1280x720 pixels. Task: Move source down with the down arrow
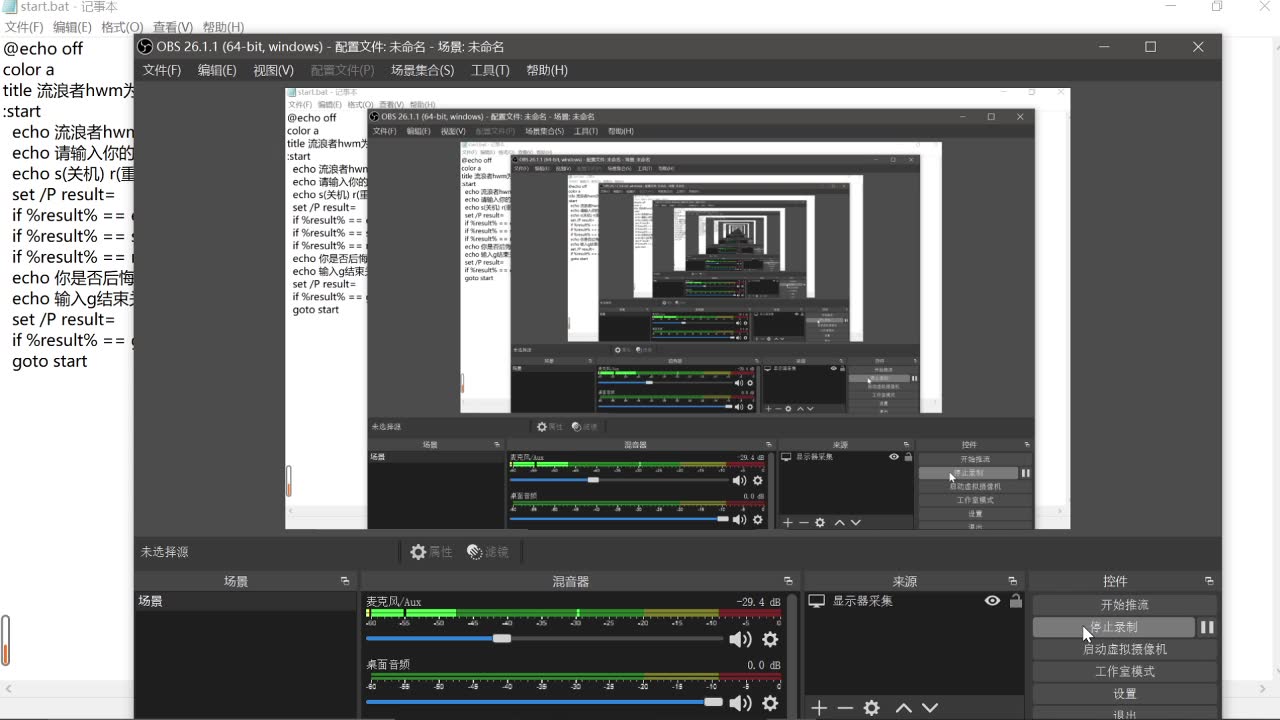(930, 708)
